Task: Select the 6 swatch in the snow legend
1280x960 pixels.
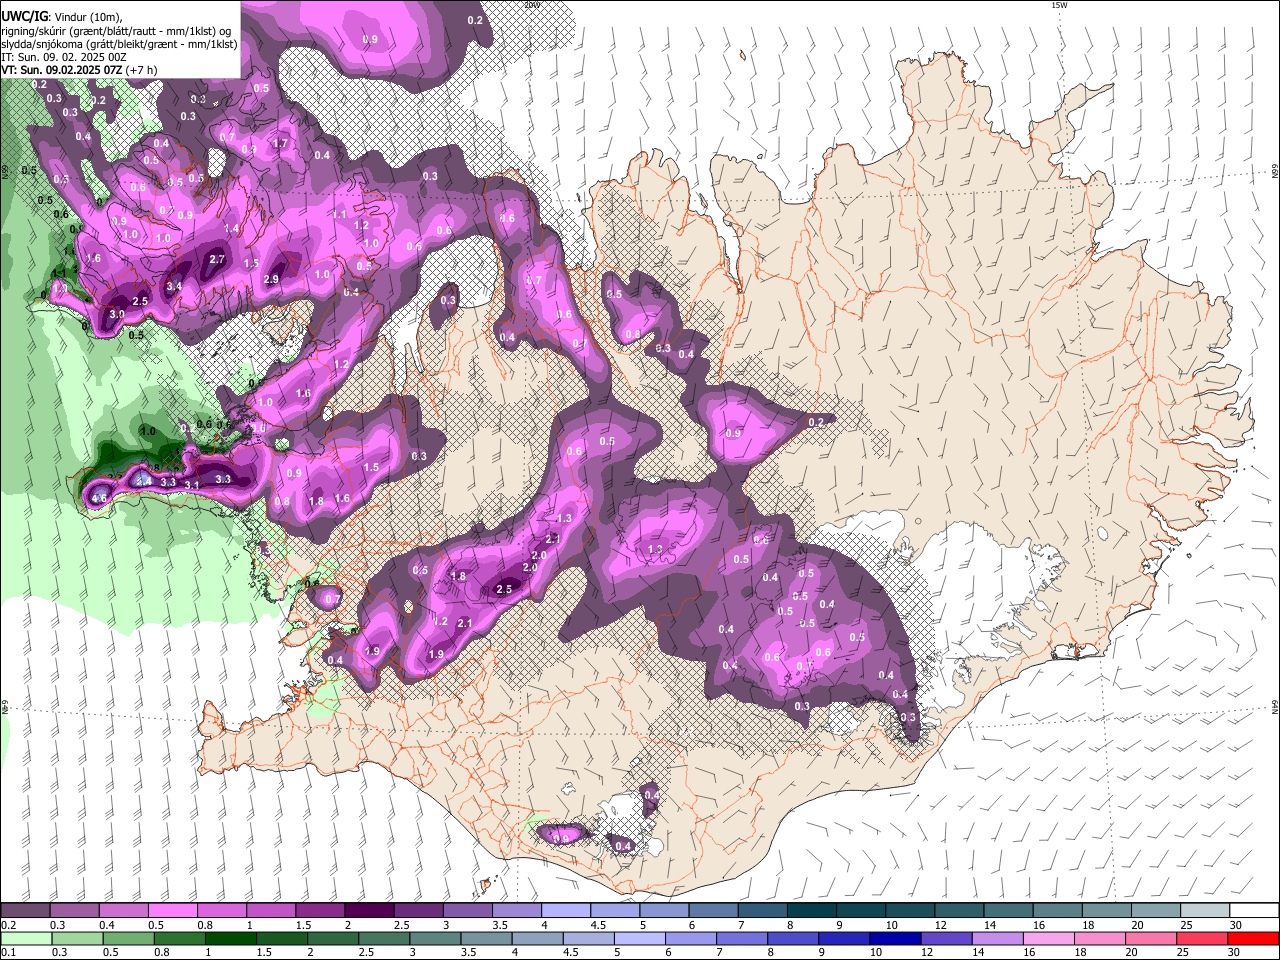Action: click(x=712, y=911)
